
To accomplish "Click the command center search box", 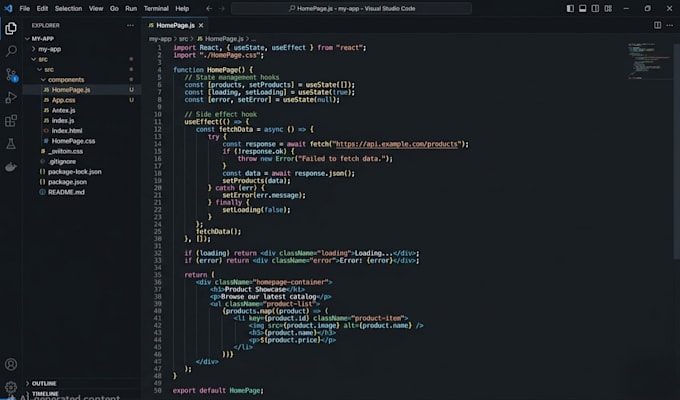I will tap(351, 8).
